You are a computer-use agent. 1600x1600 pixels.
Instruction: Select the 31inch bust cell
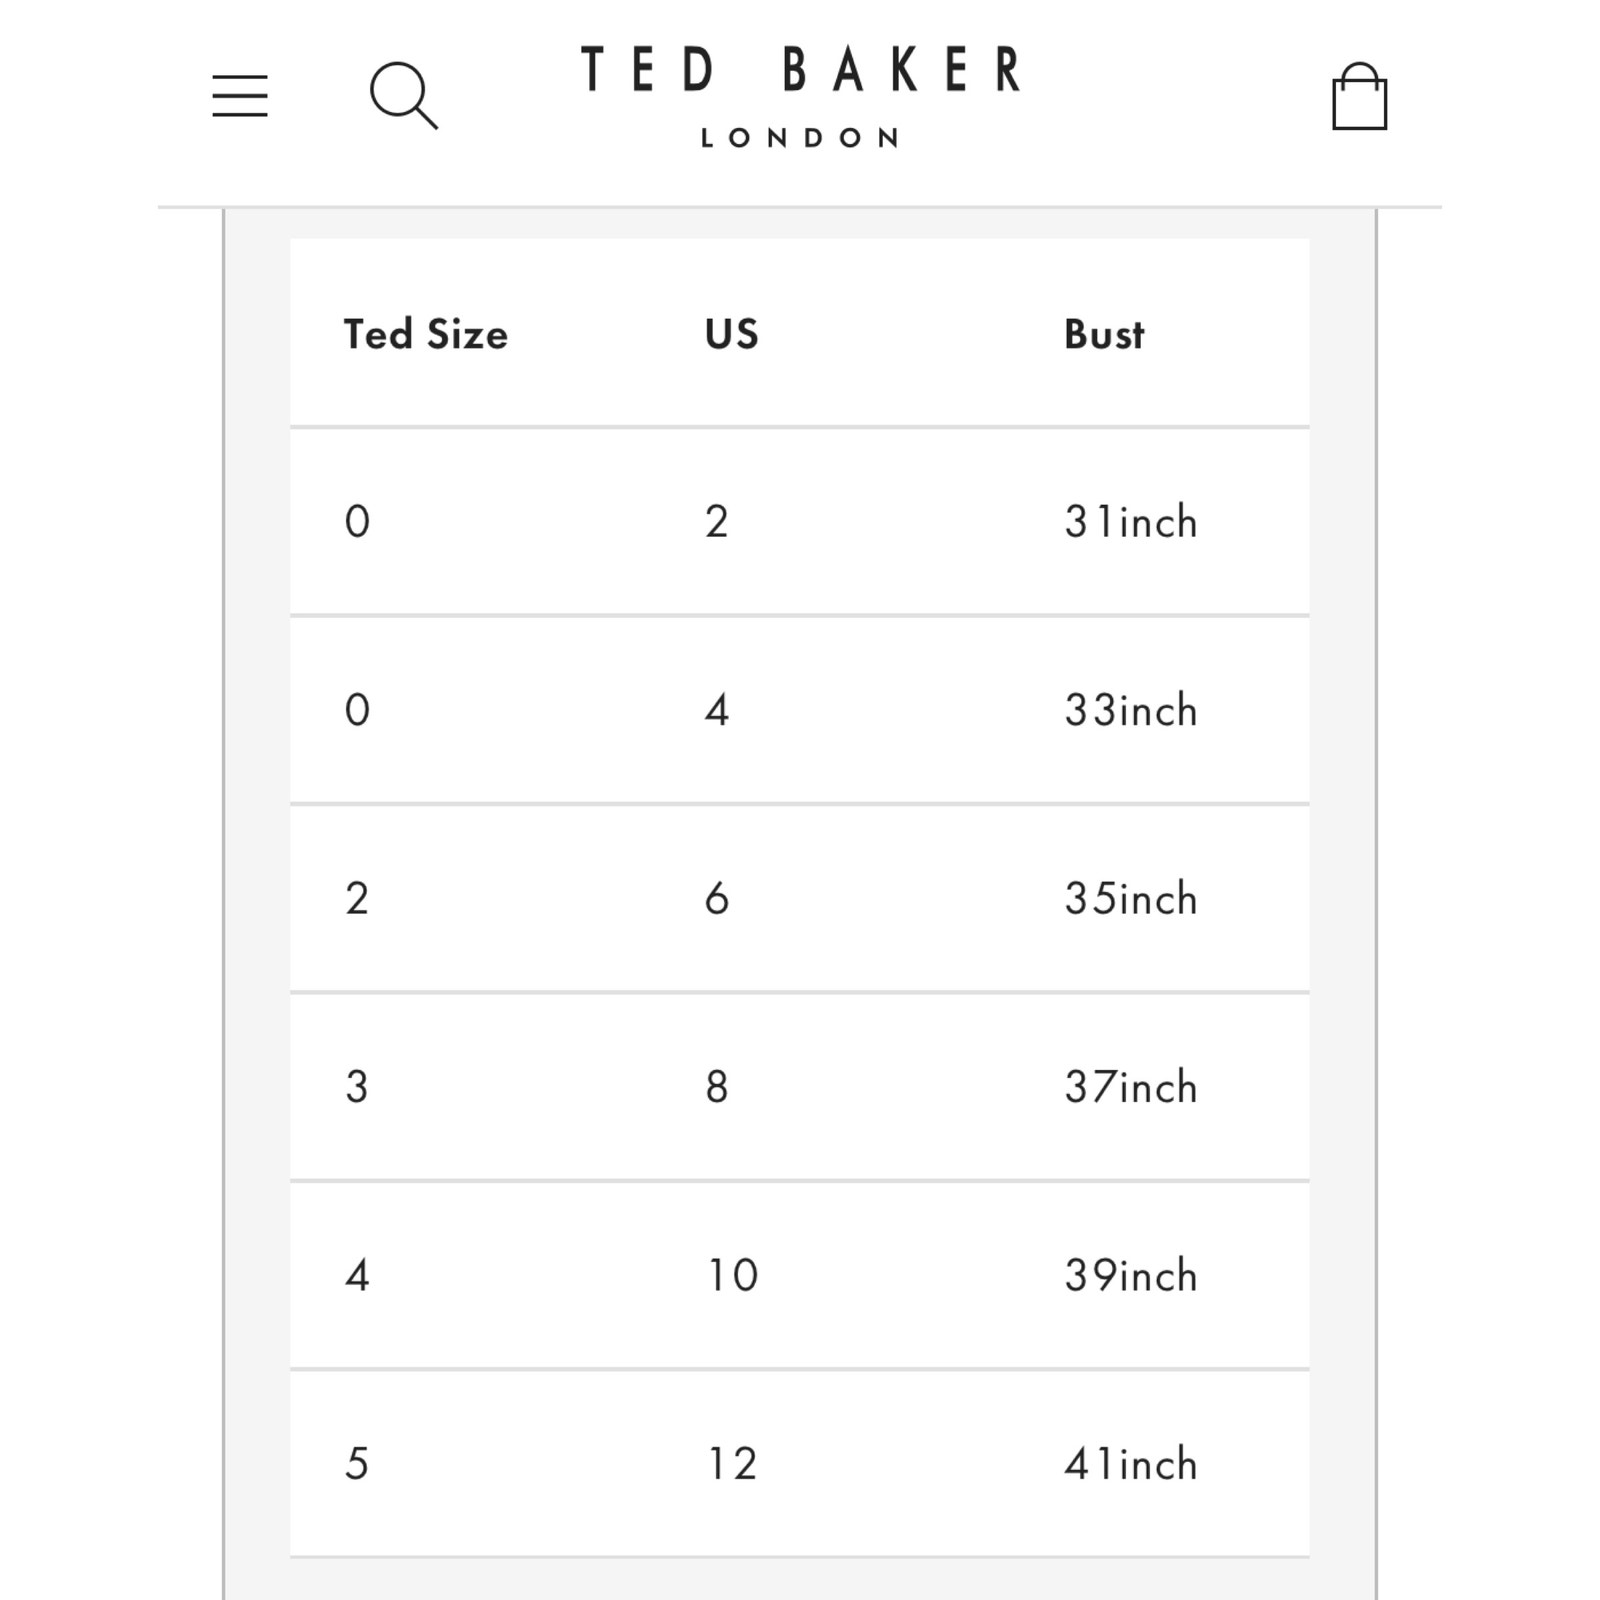1131,521
